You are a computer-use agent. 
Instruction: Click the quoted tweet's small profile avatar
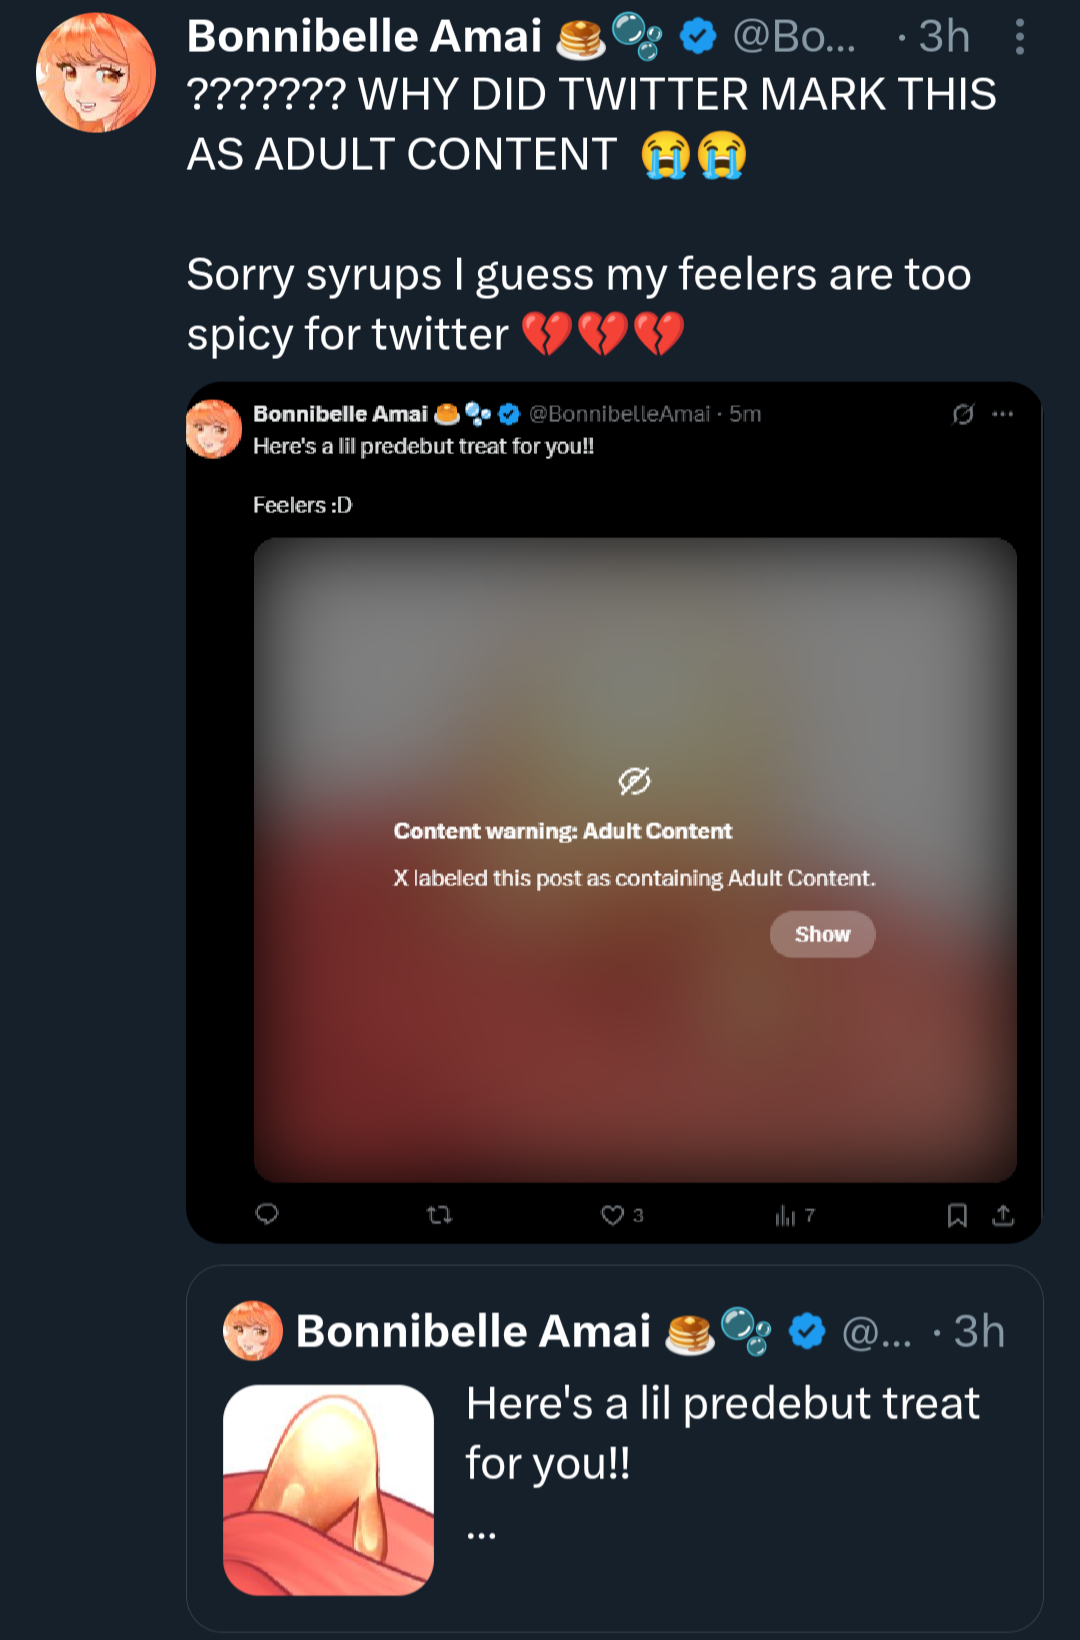click(253, 1331)
